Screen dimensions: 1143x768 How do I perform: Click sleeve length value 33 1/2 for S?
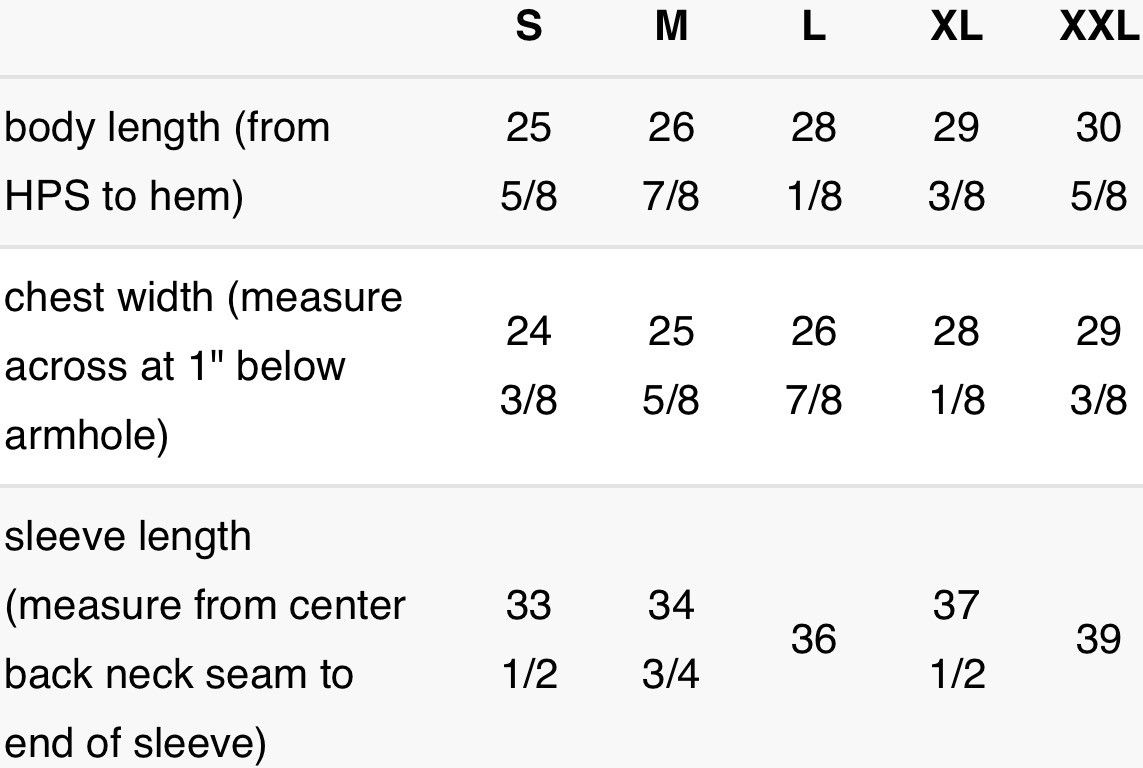(528, 640)
